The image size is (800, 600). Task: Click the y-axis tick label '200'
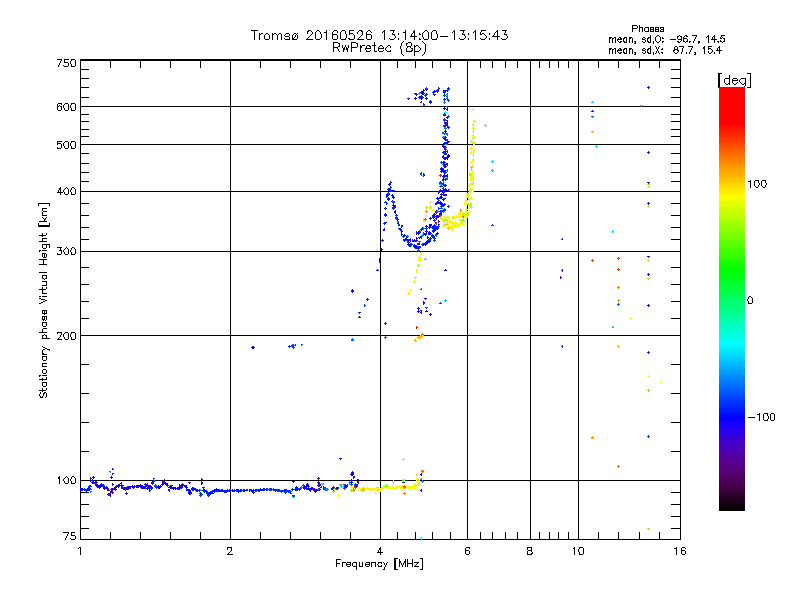point(66,336)
